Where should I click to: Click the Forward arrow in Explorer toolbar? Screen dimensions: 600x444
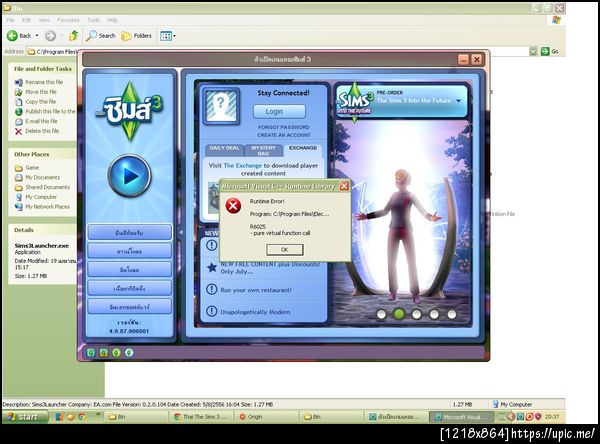click(50, 36)
